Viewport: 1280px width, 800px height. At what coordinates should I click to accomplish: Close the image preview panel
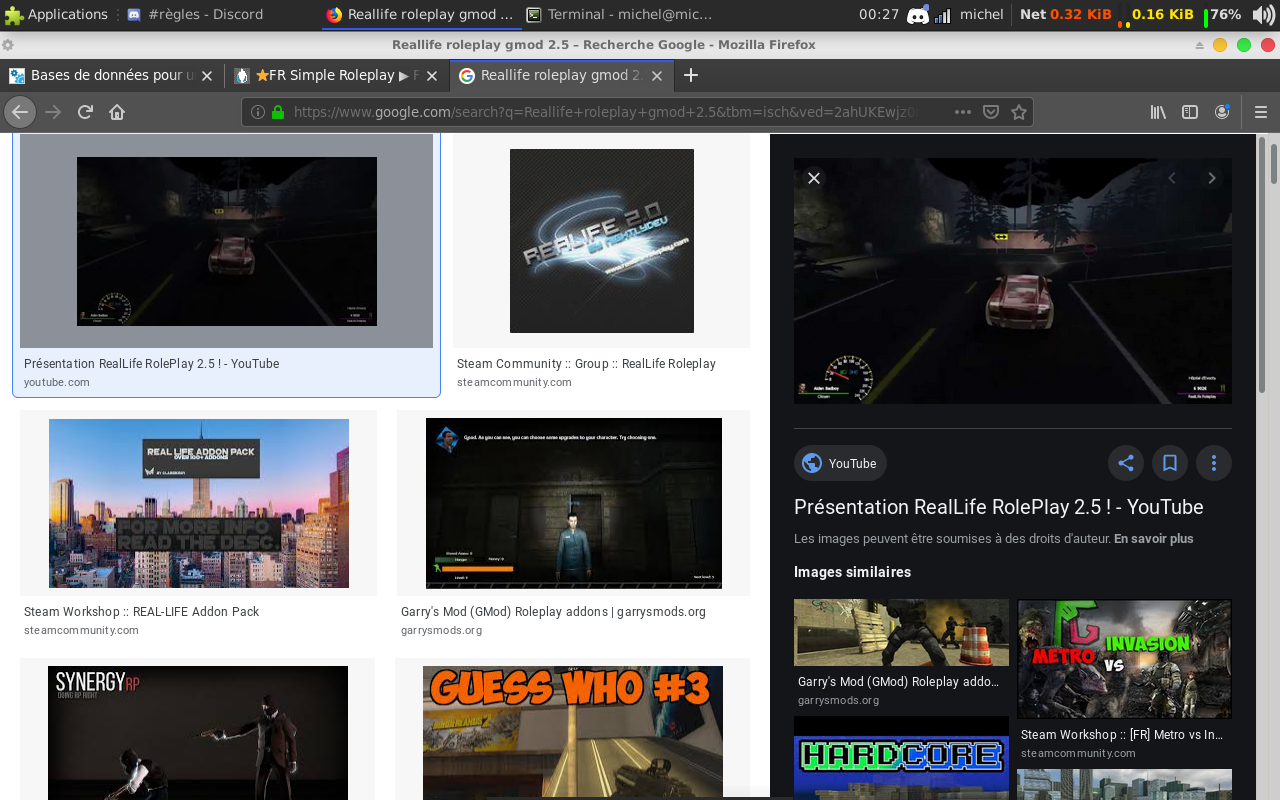(x=814, y=178)
